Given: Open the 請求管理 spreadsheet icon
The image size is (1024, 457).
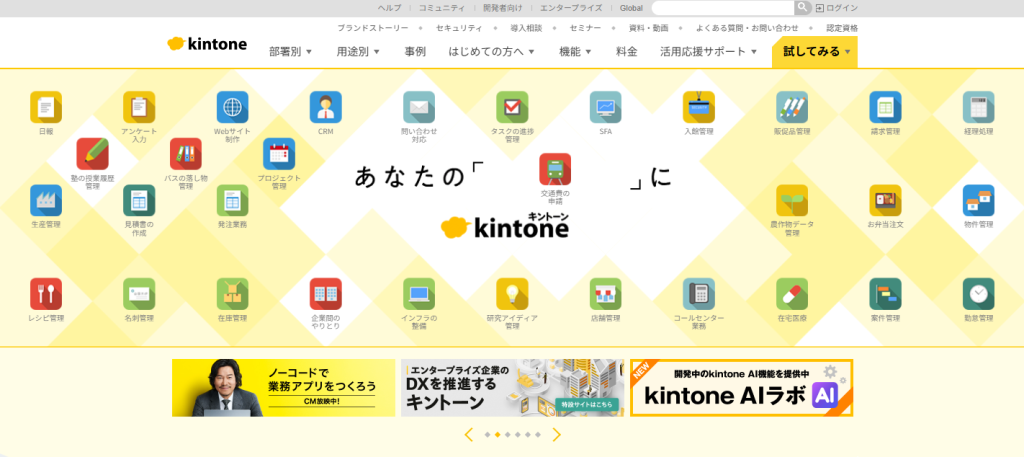Looking at the screenshot, I should click(x=886, y=107).
